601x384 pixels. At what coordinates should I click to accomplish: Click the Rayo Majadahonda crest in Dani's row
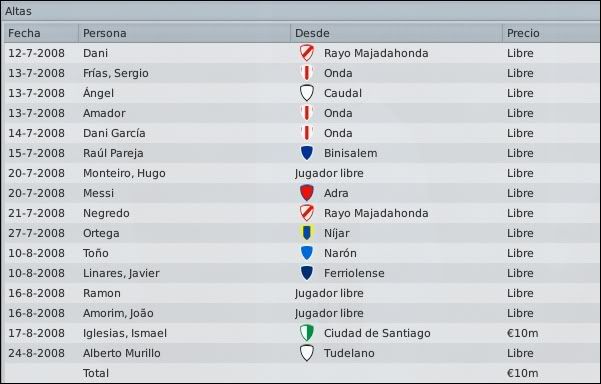(307, 53)
